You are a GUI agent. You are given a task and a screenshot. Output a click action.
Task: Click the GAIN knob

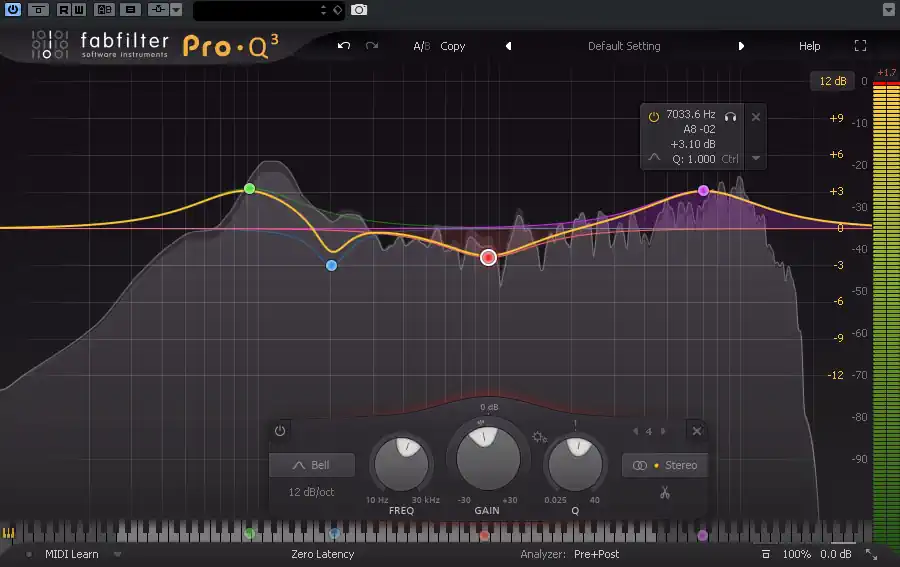487,457
